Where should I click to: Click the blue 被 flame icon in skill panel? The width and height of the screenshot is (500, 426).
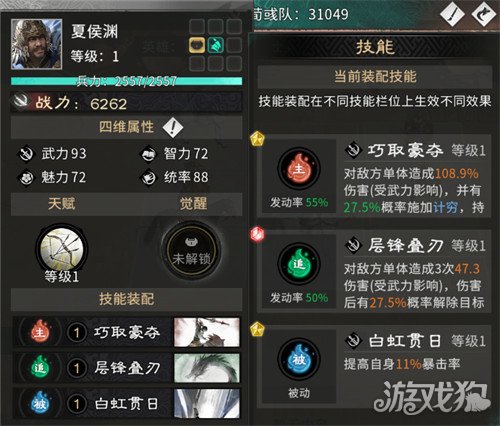(299, 359)
